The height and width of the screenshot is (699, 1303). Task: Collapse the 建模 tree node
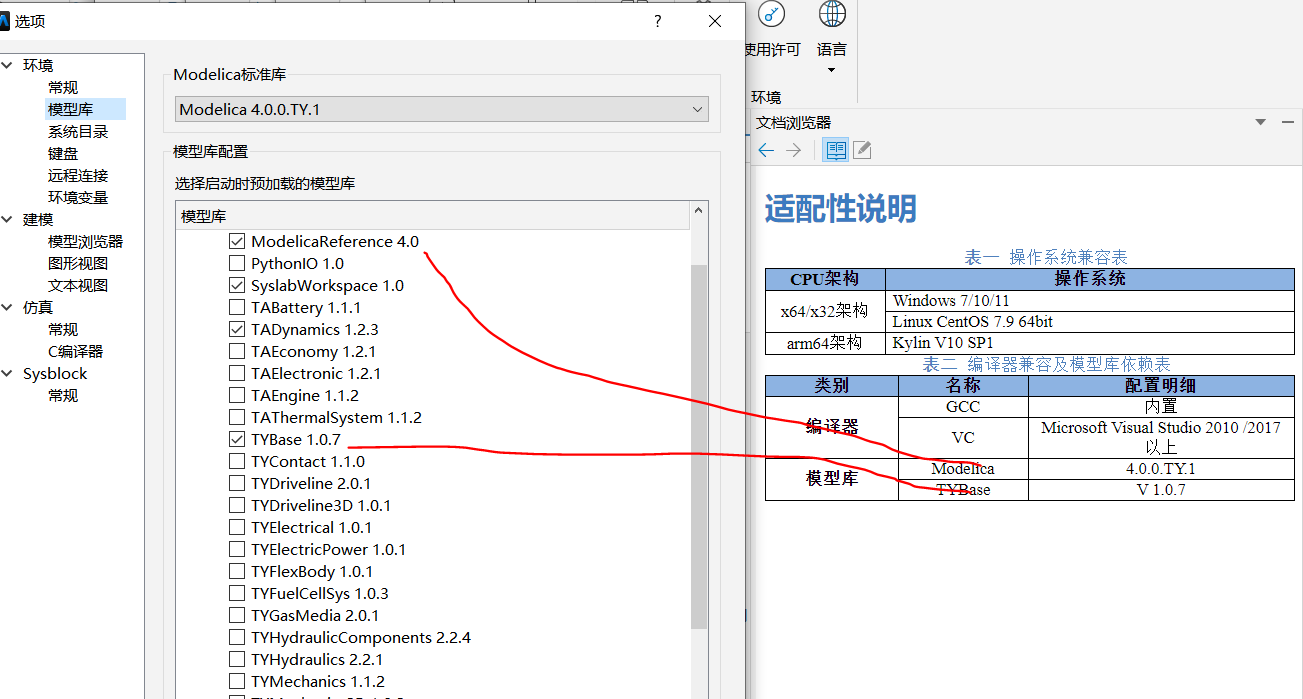(x=8, y=219)
